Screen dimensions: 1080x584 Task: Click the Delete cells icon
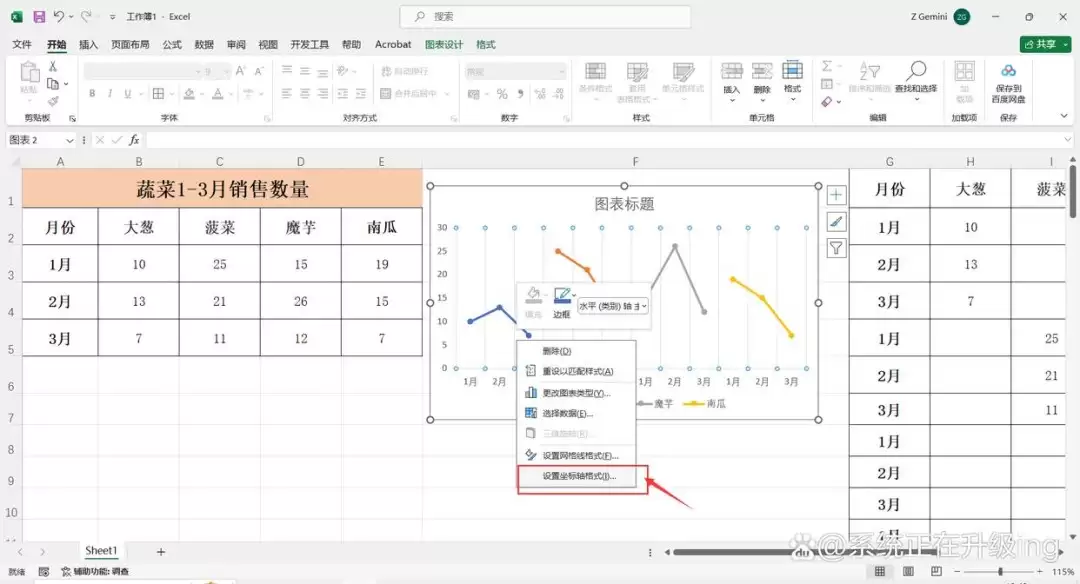[762, 71]
